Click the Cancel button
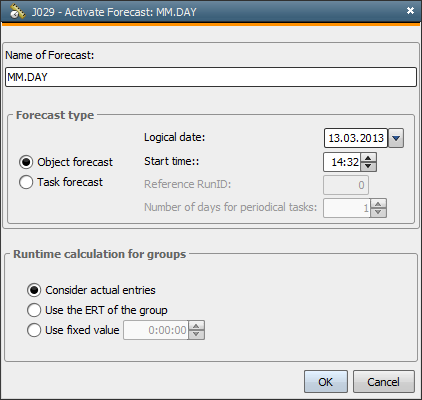 [384, 382]
